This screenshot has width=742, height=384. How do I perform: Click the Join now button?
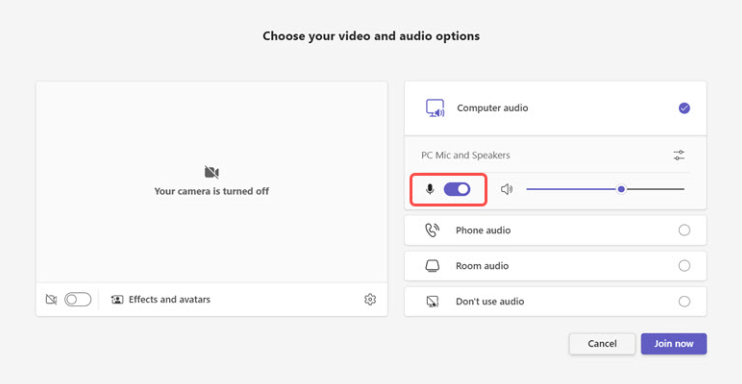pyautogui.click(x=674, y=344)
